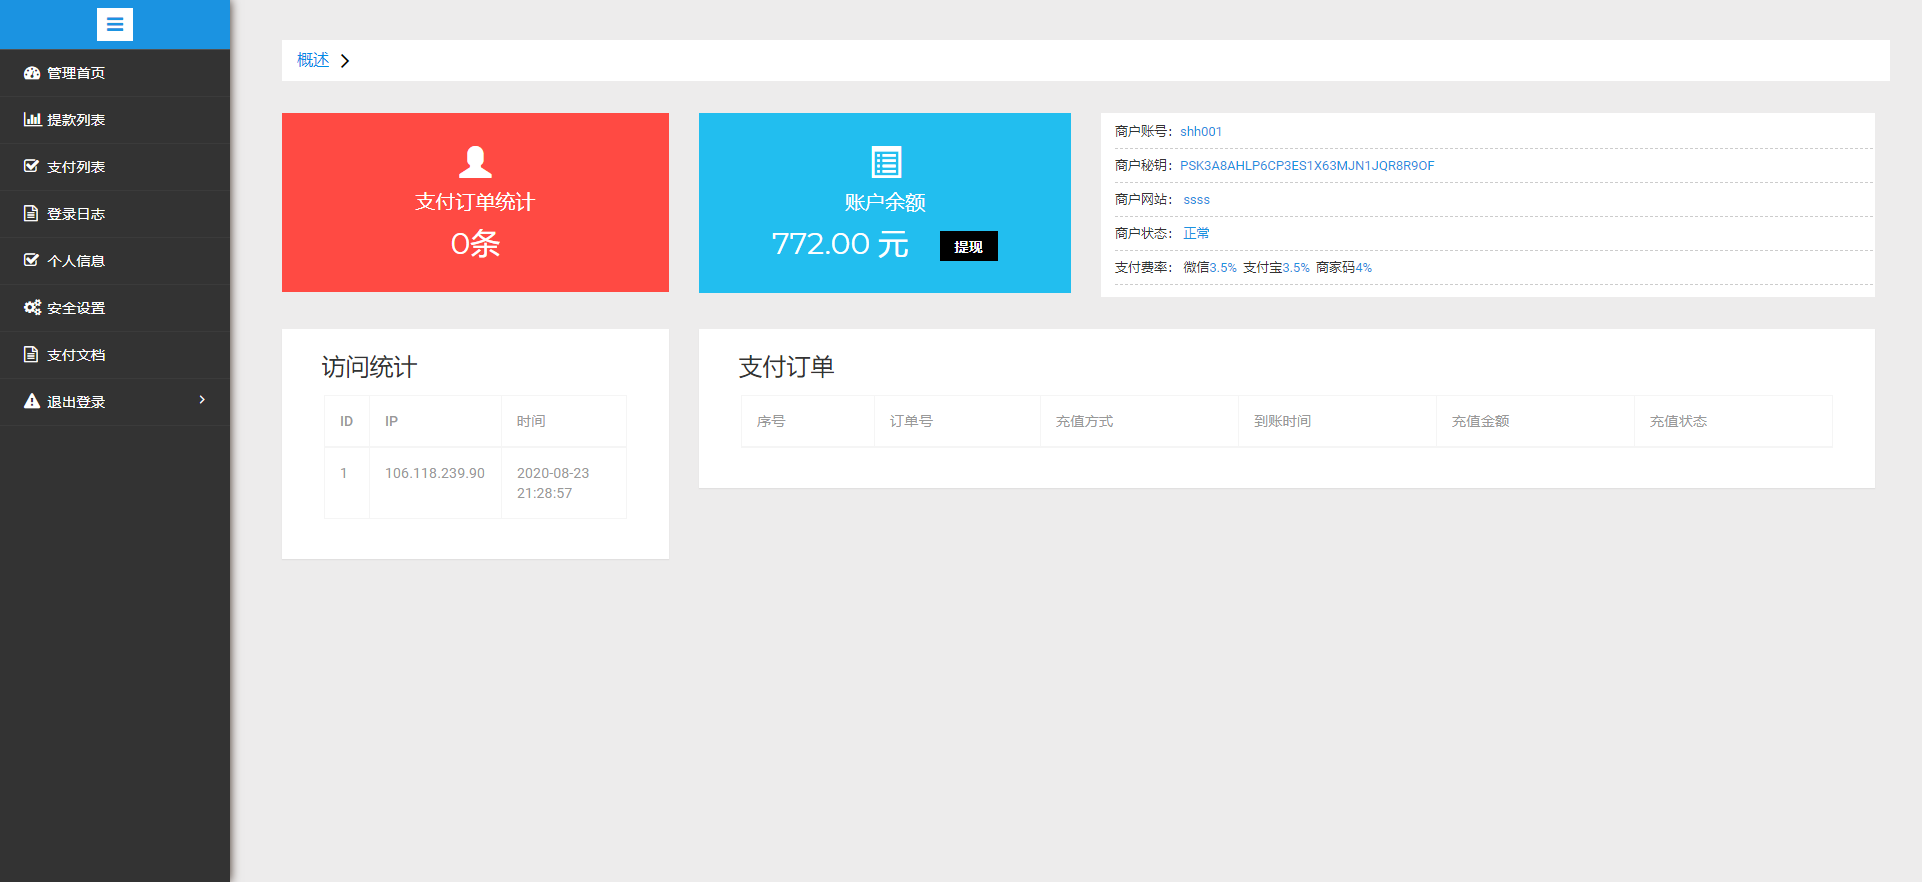
Task: Click the 商家码 4% rate value
Action: tap(1364, 267)
